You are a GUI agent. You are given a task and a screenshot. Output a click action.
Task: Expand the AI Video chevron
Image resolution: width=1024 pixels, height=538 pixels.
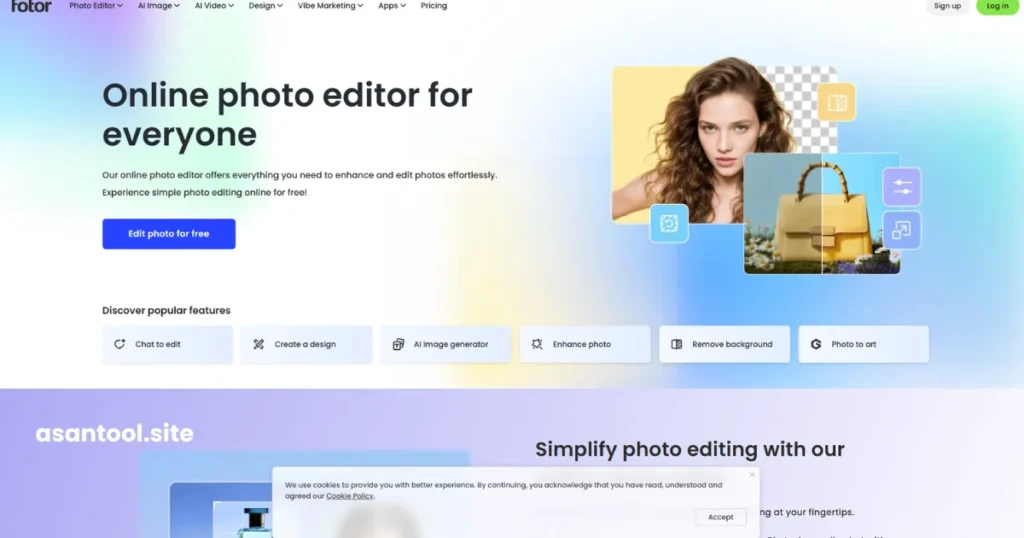[231, 6]
